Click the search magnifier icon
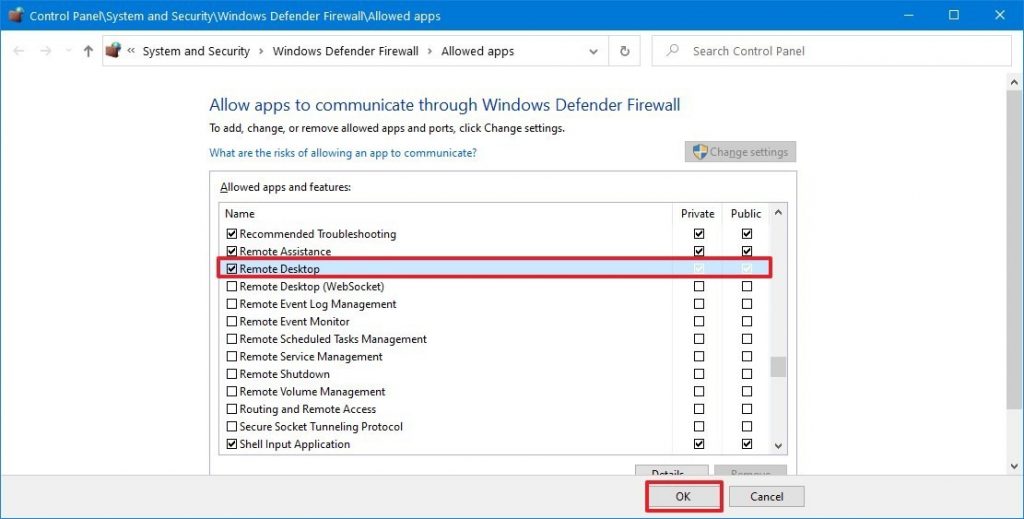This screenshot has height=519, width=1024. click(x=672, y=51)
